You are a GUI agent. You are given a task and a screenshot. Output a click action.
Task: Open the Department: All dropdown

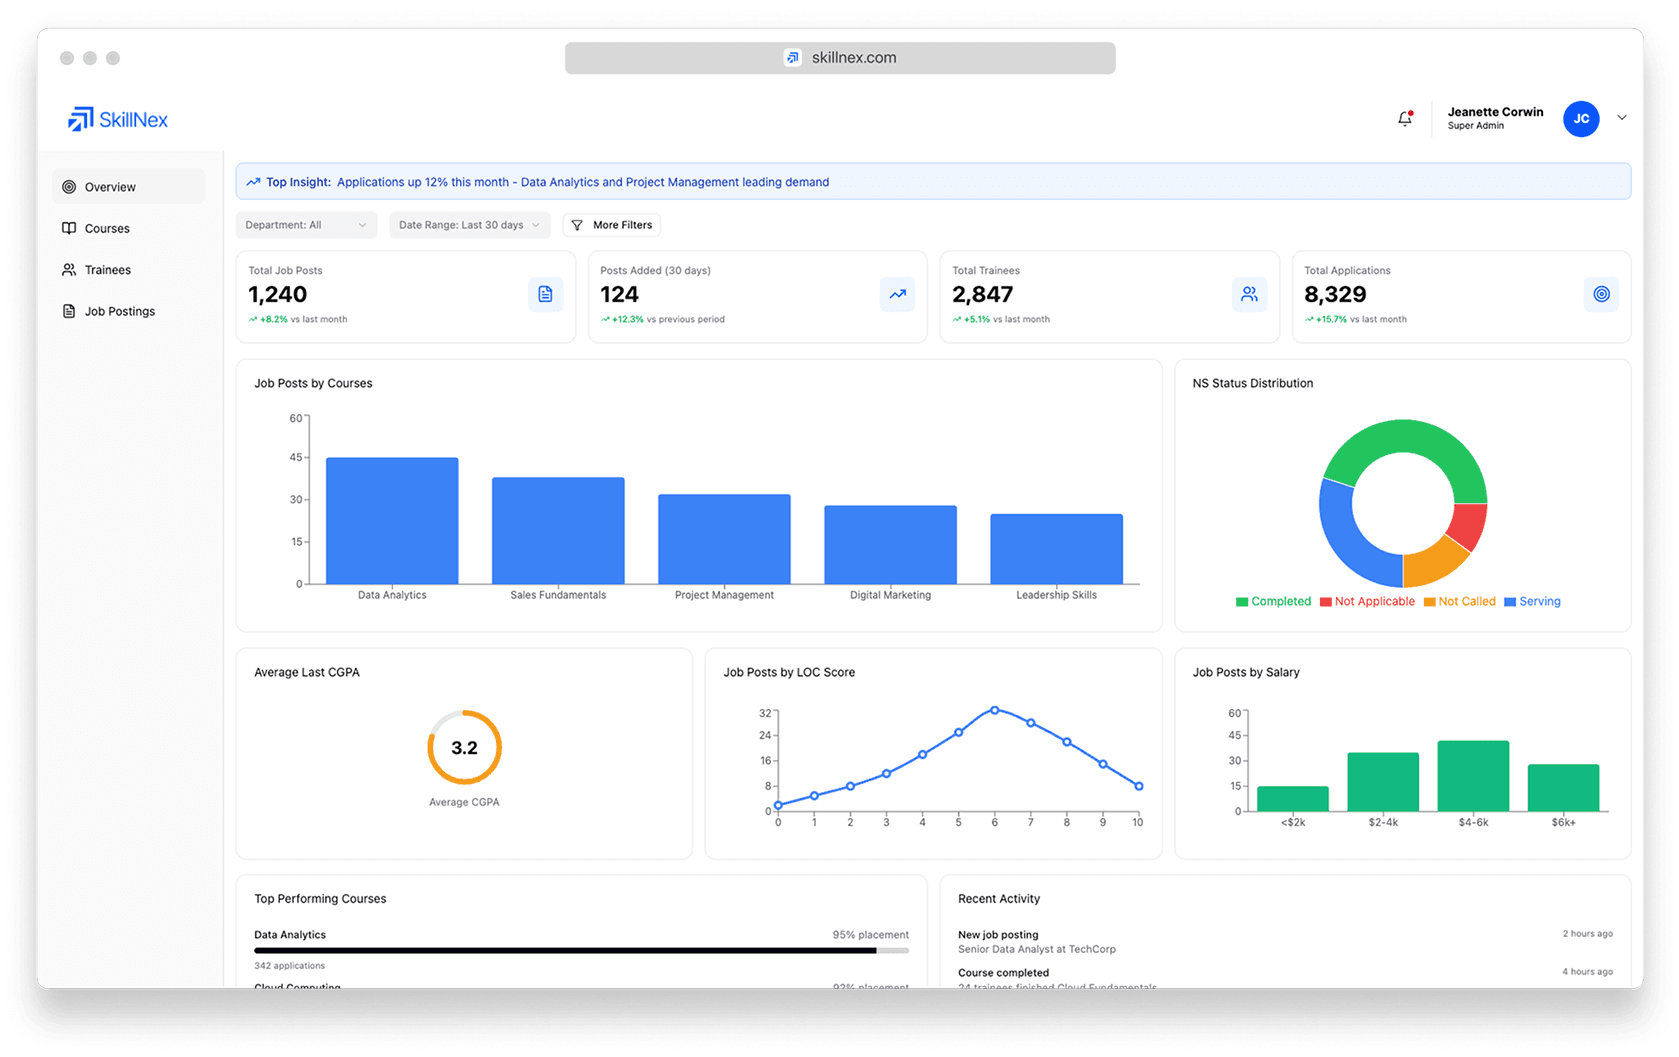coord(306,225)
